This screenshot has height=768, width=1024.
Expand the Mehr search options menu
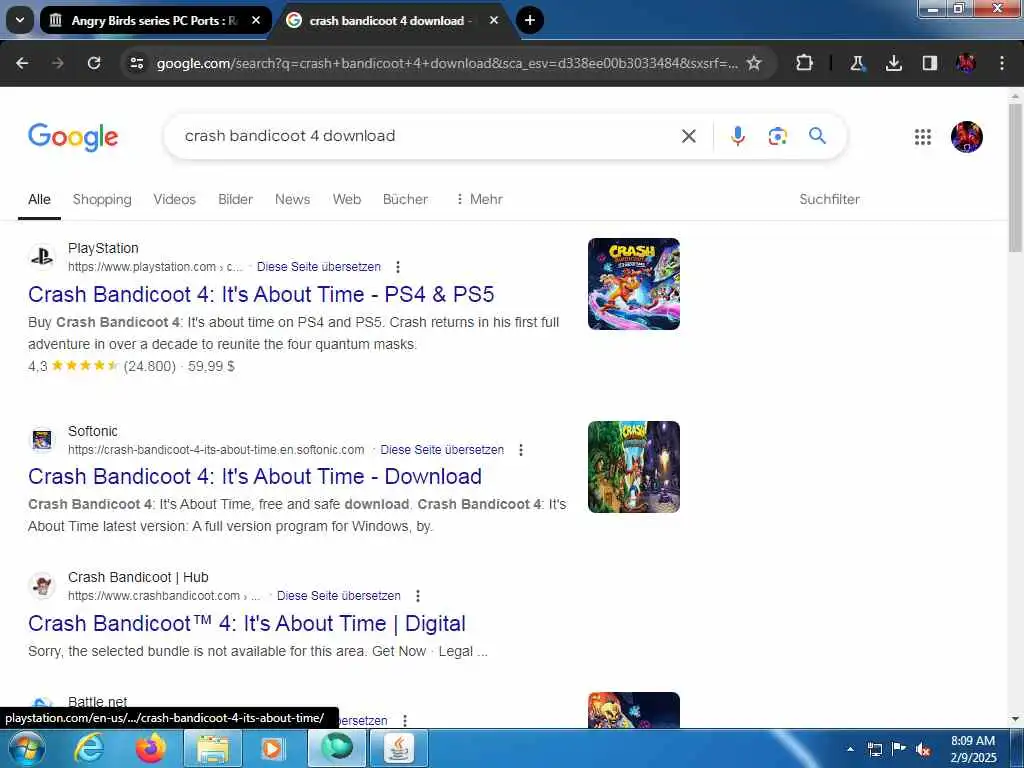[x=479, y=199]
